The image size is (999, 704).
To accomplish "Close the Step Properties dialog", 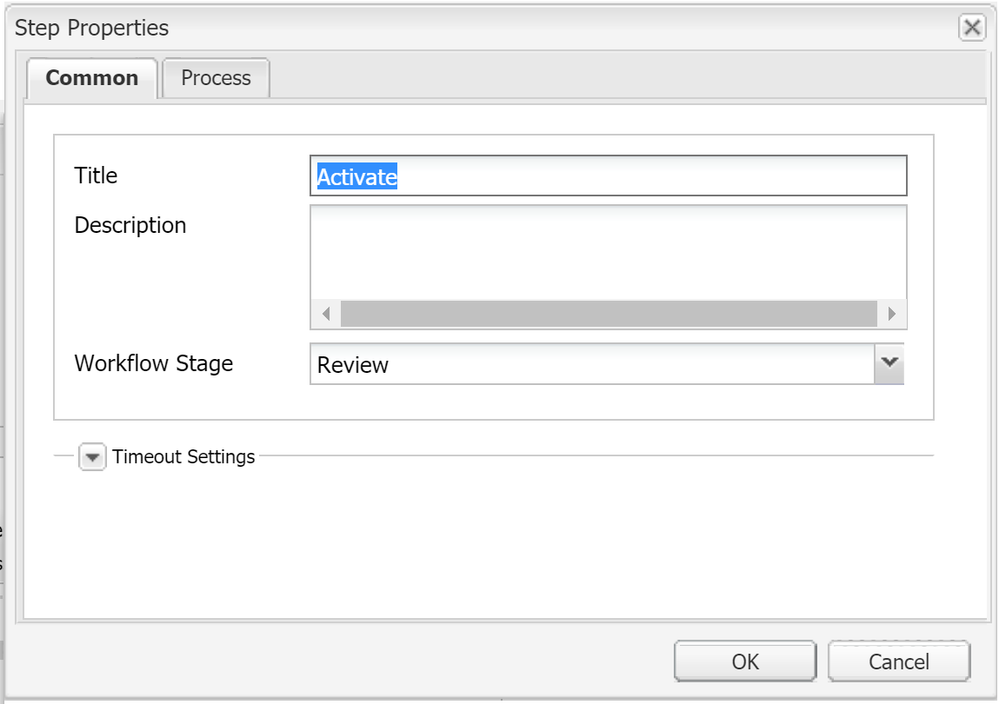I will click(971, 28).
